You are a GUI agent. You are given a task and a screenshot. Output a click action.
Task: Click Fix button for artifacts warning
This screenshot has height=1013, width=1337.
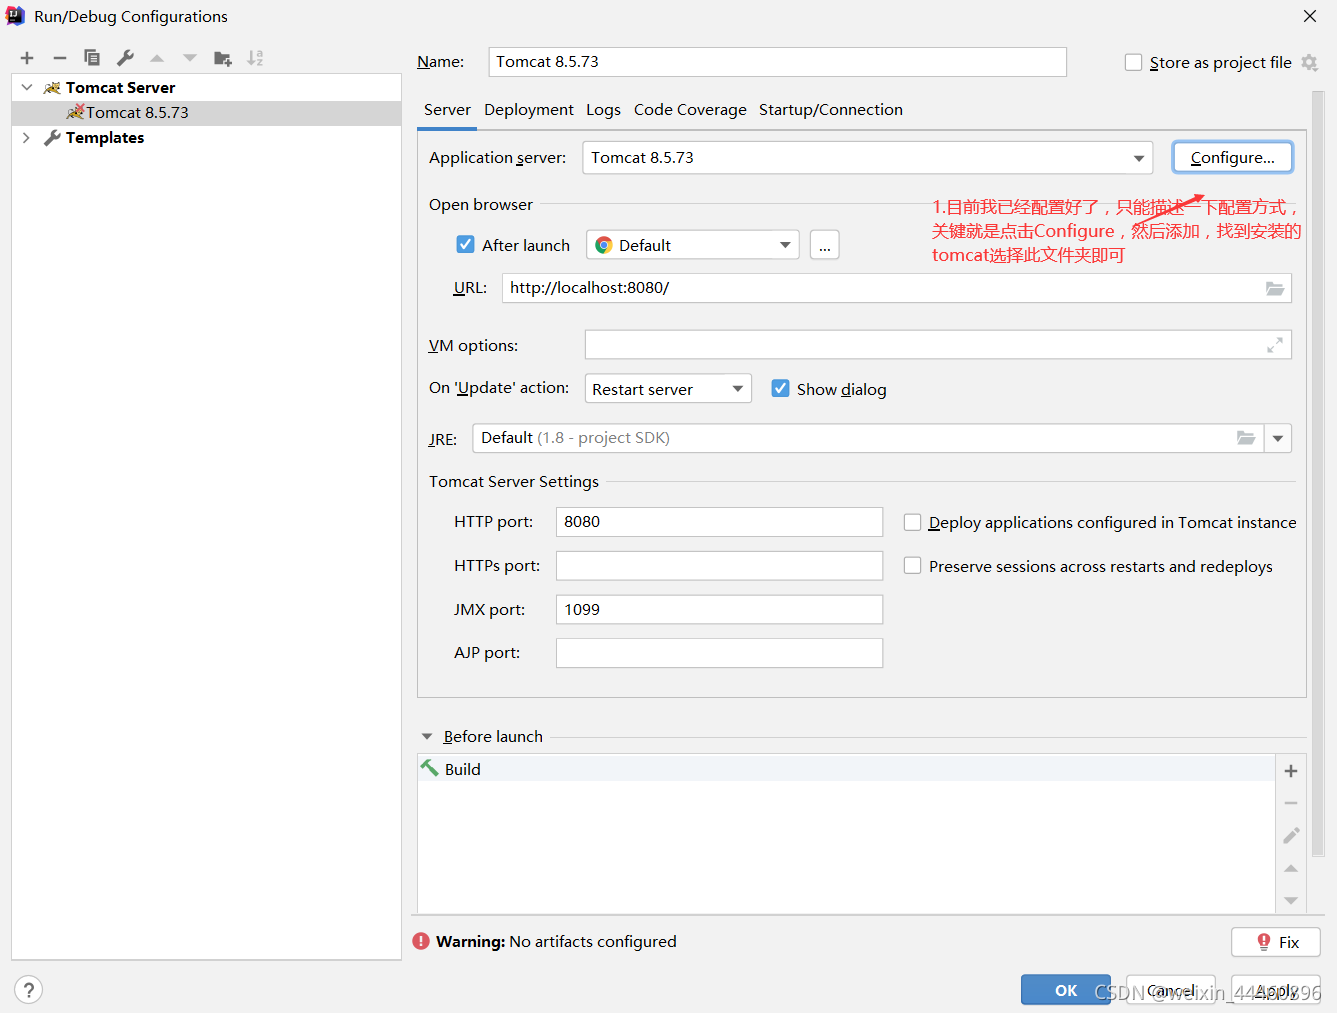click(1276, 942)
